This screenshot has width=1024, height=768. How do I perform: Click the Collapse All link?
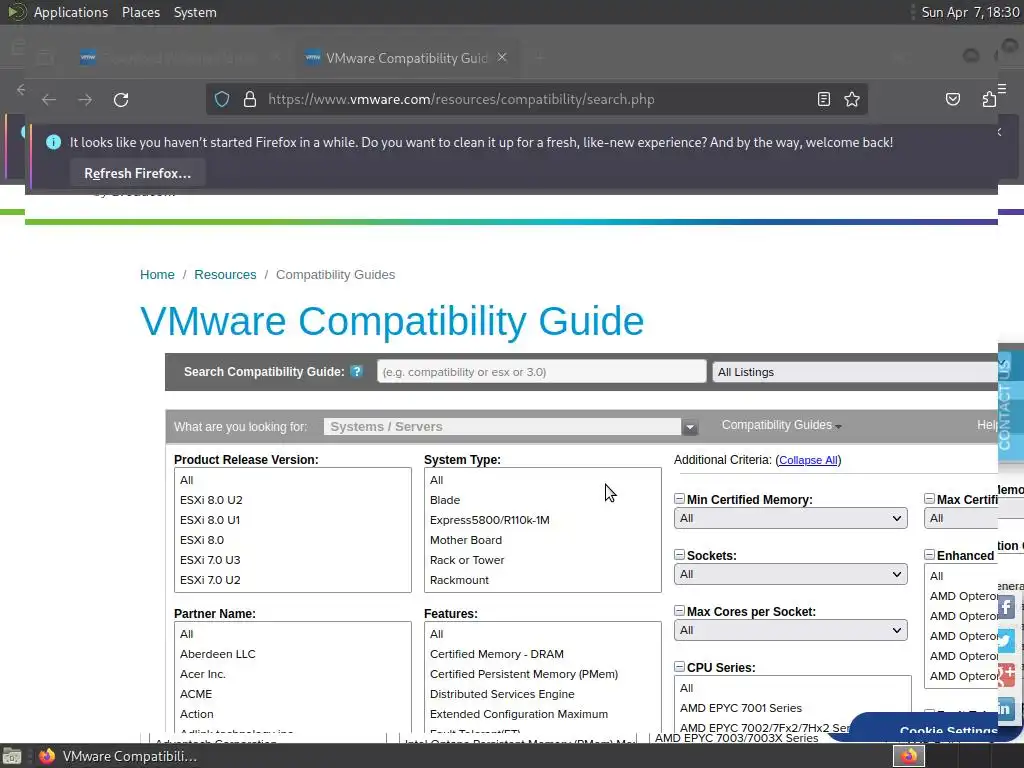coord(808,460)
